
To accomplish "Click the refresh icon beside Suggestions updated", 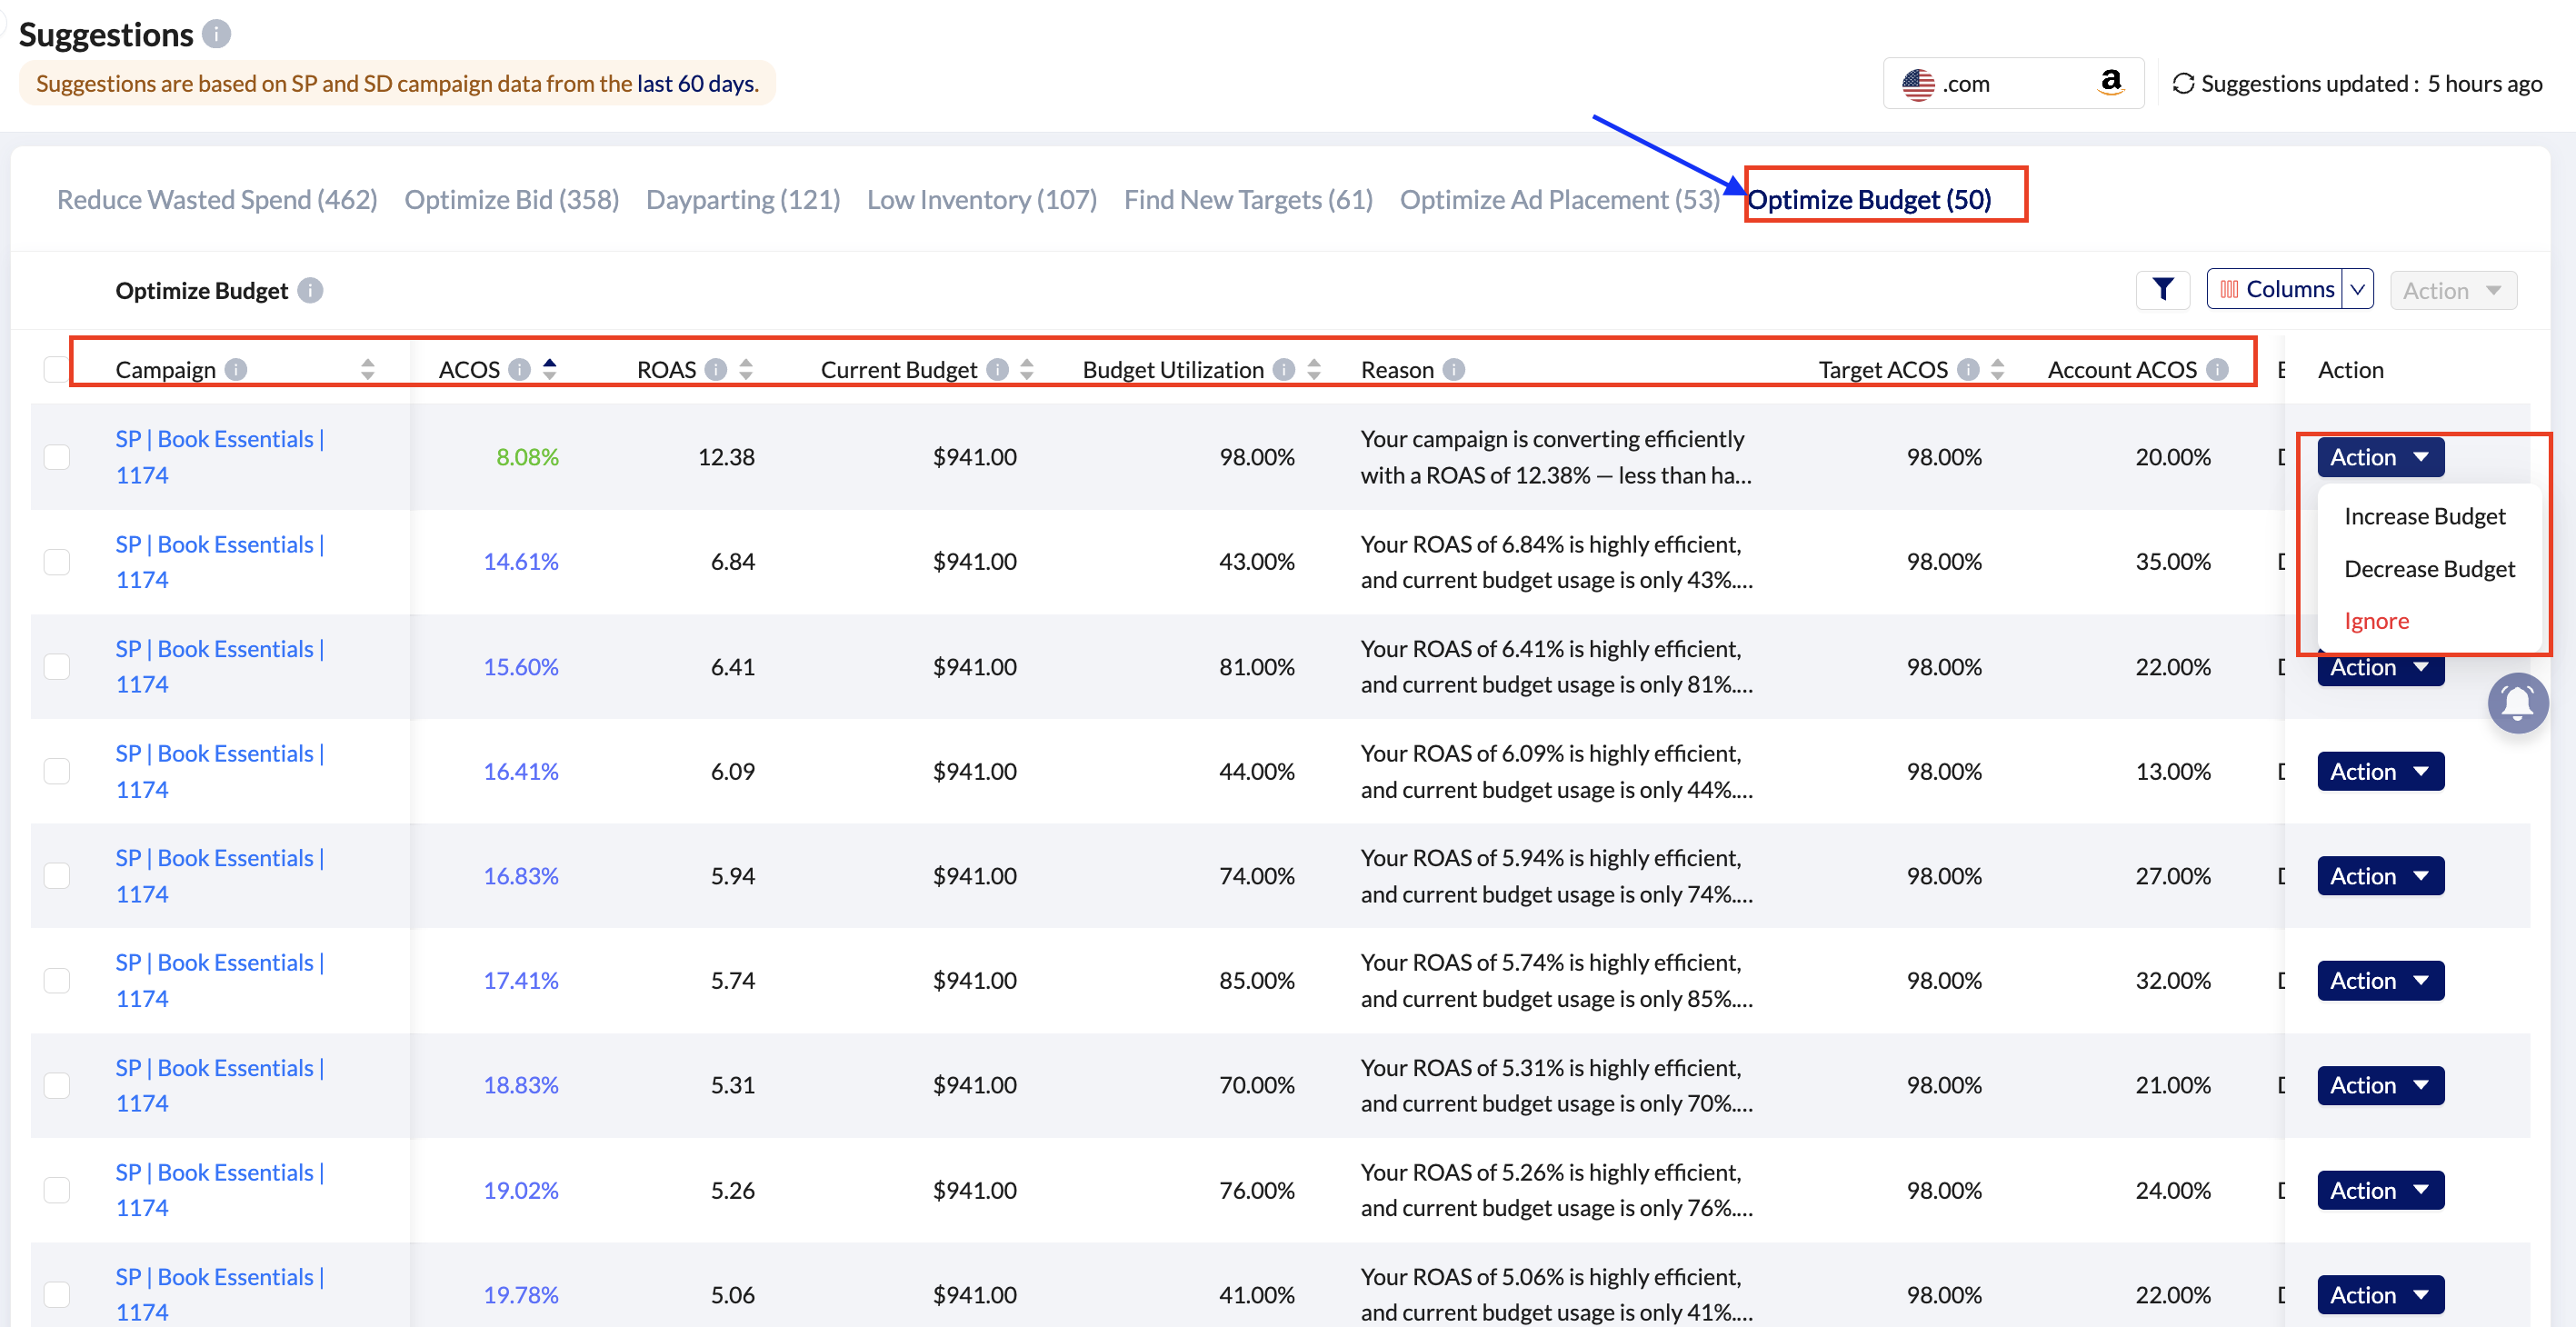I will pos(2183,84).
